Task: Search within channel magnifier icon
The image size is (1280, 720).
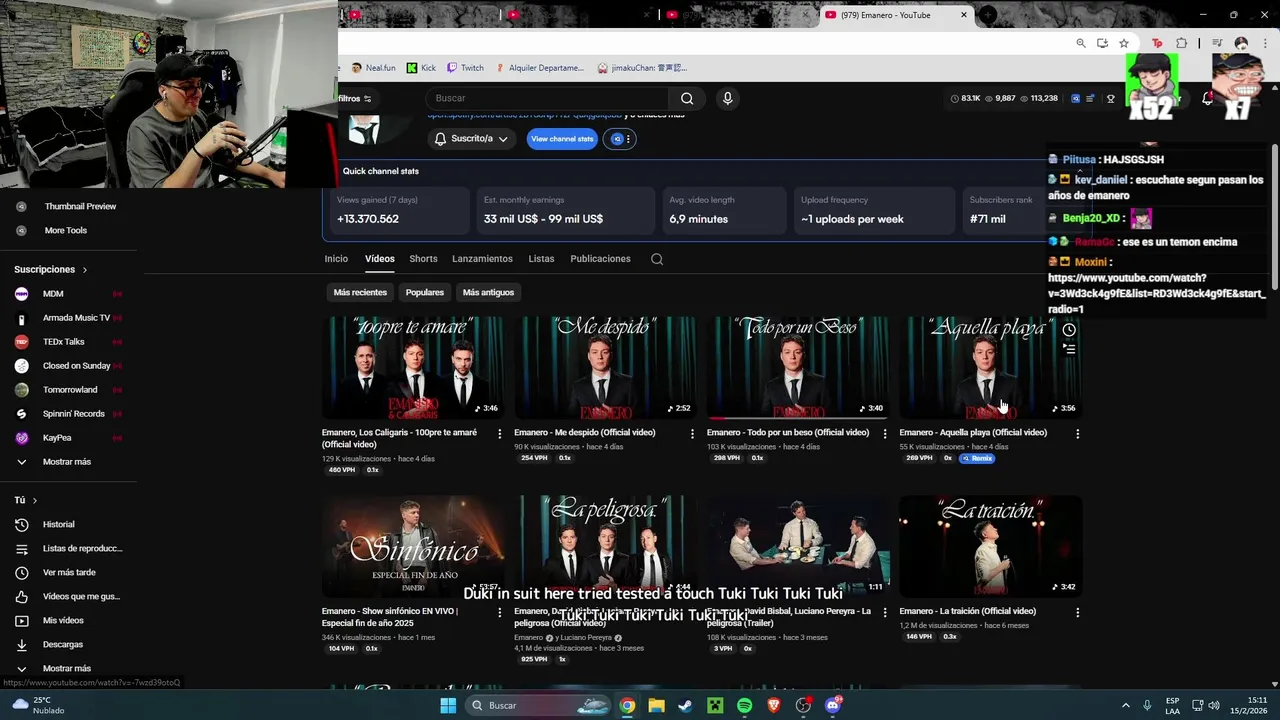Action: click(657, 259)
